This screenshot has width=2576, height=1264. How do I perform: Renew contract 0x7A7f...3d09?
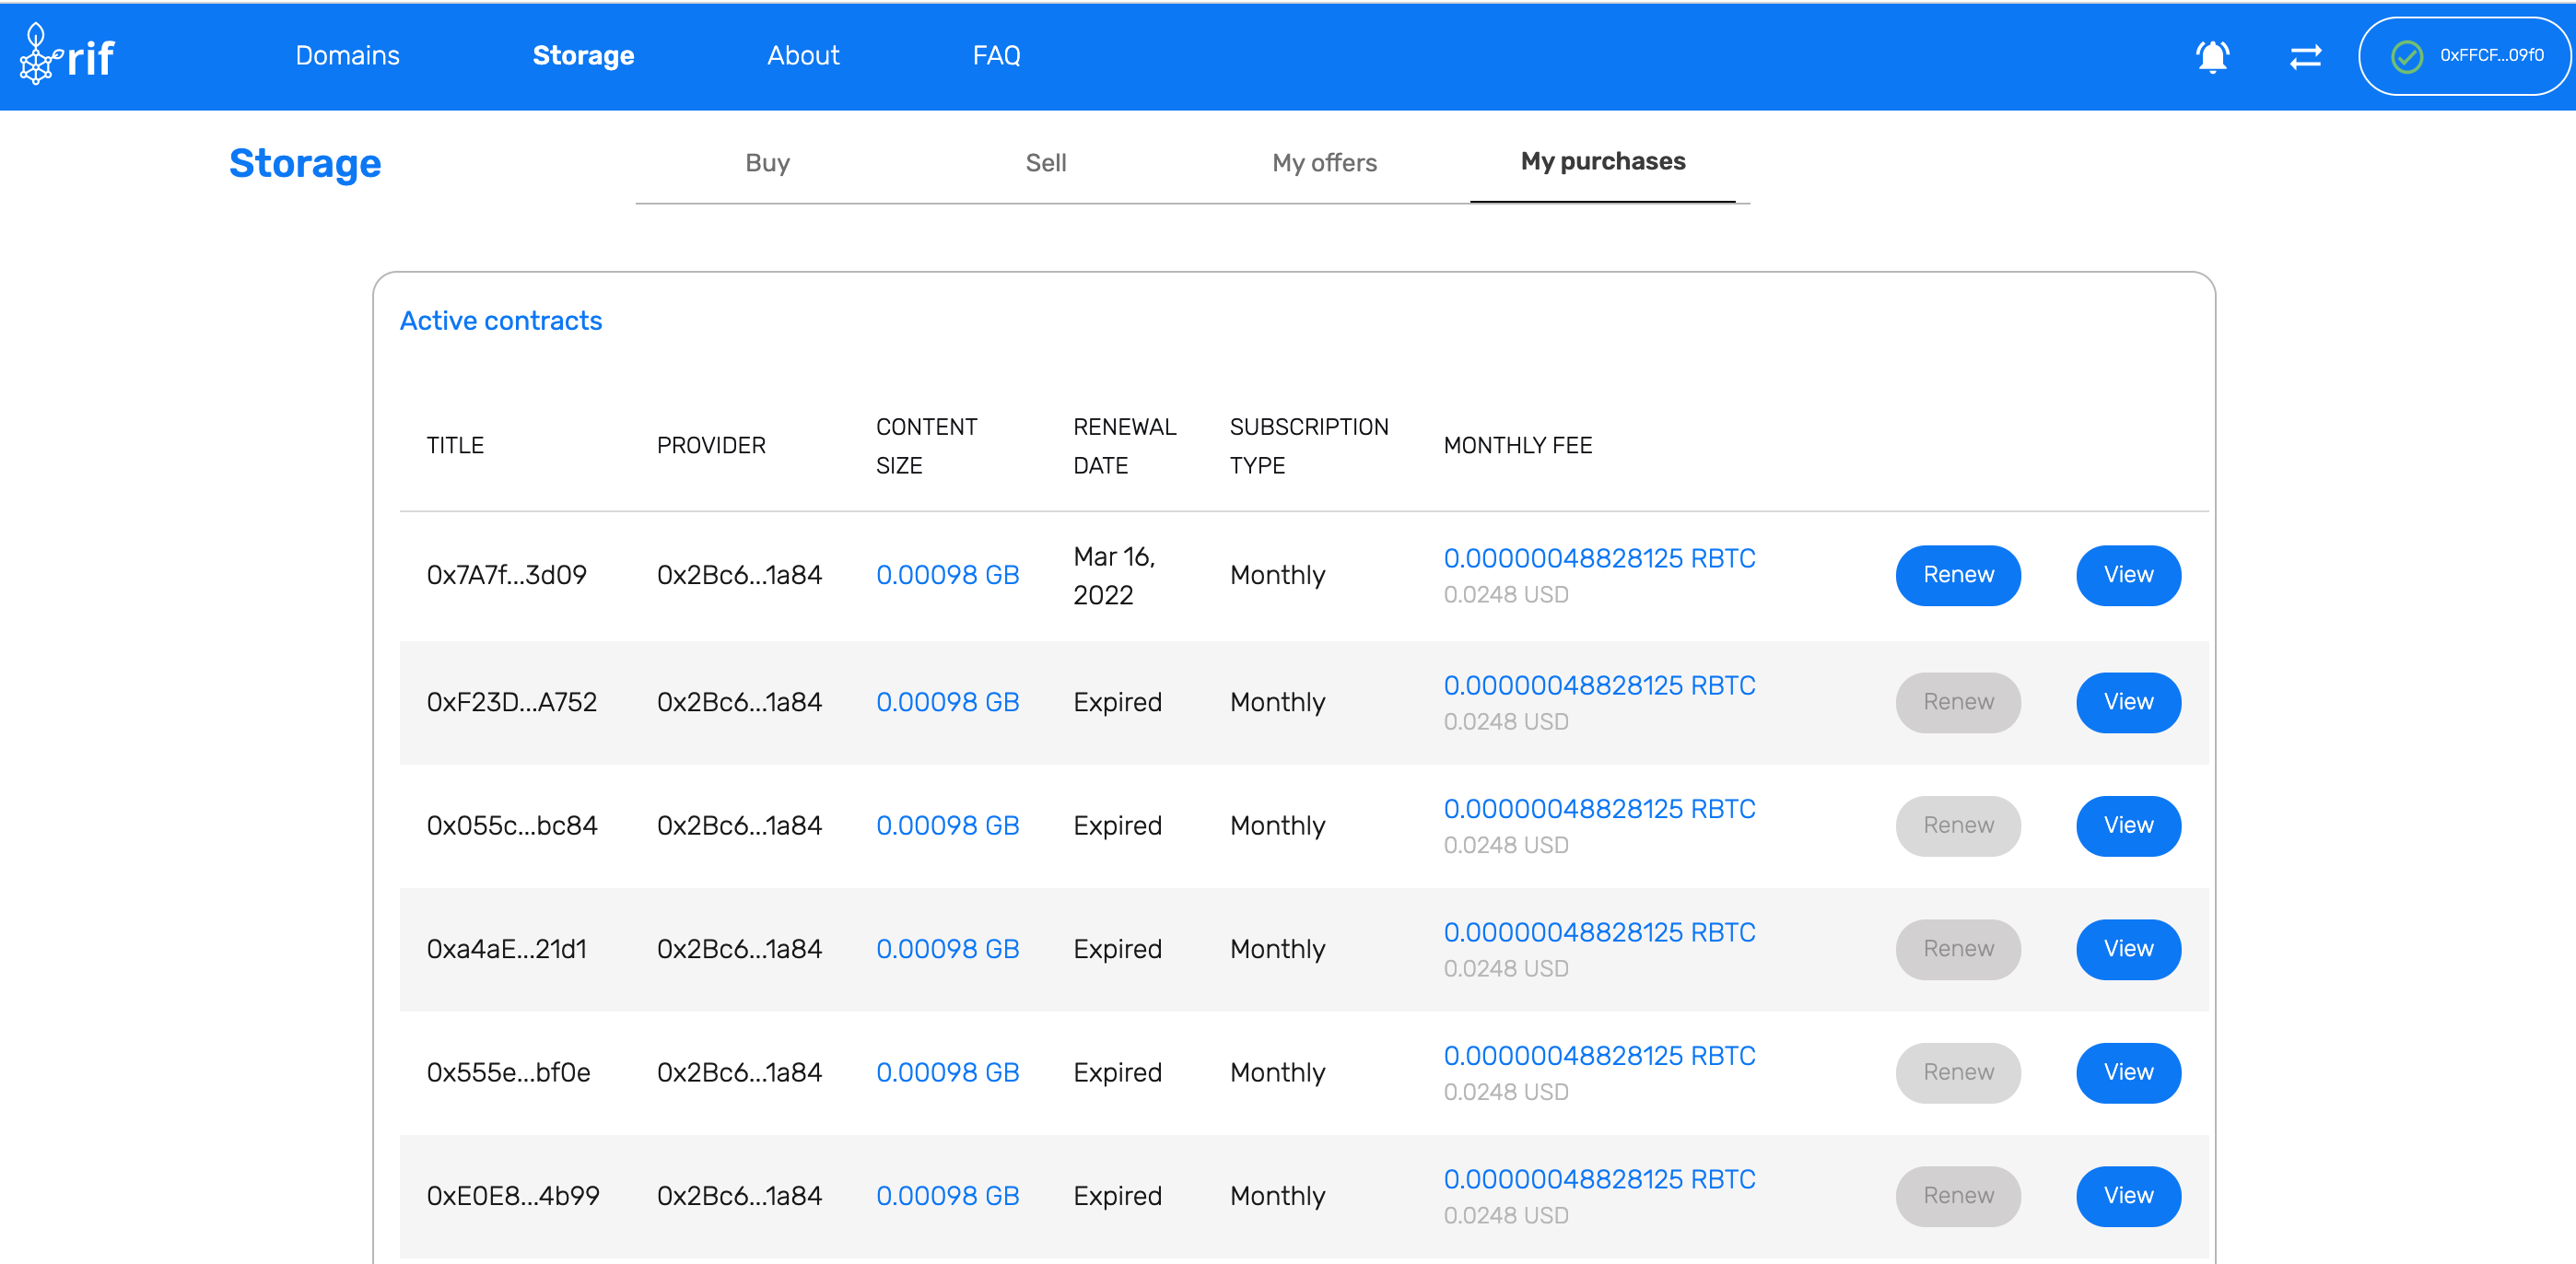[1958, 575]
